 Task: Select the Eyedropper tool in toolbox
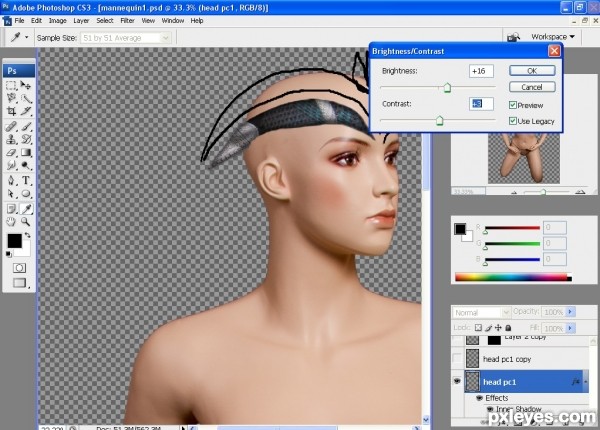point(26,208)
